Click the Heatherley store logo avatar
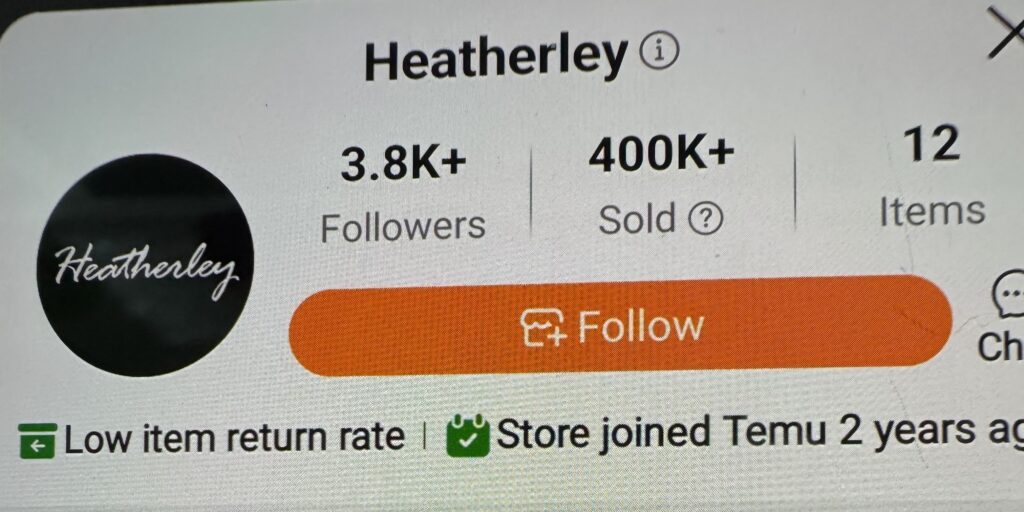This screenshot has height=512, width=1024. click(x=145, y=265)
